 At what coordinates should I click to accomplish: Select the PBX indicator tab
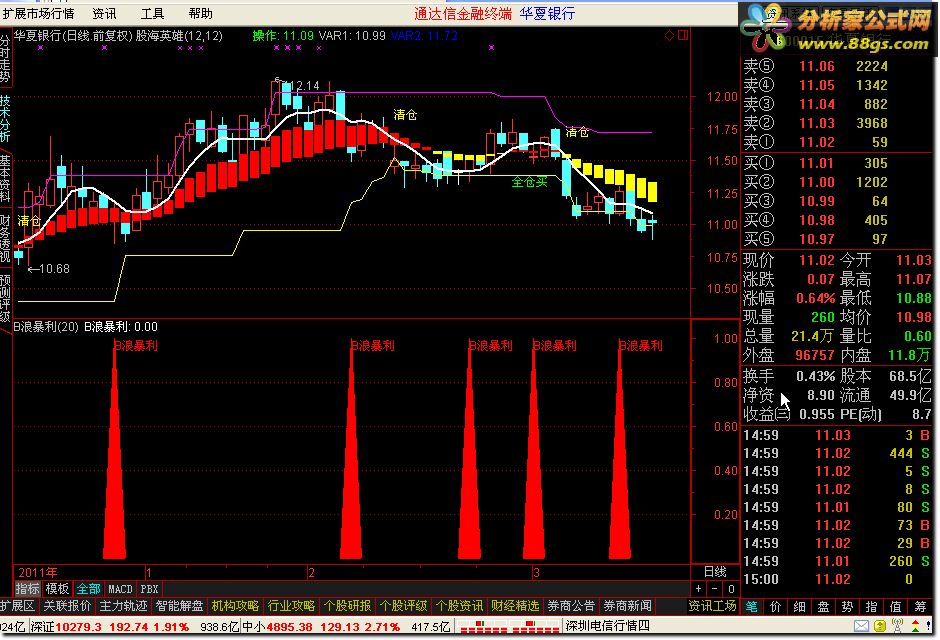(149, 589)
